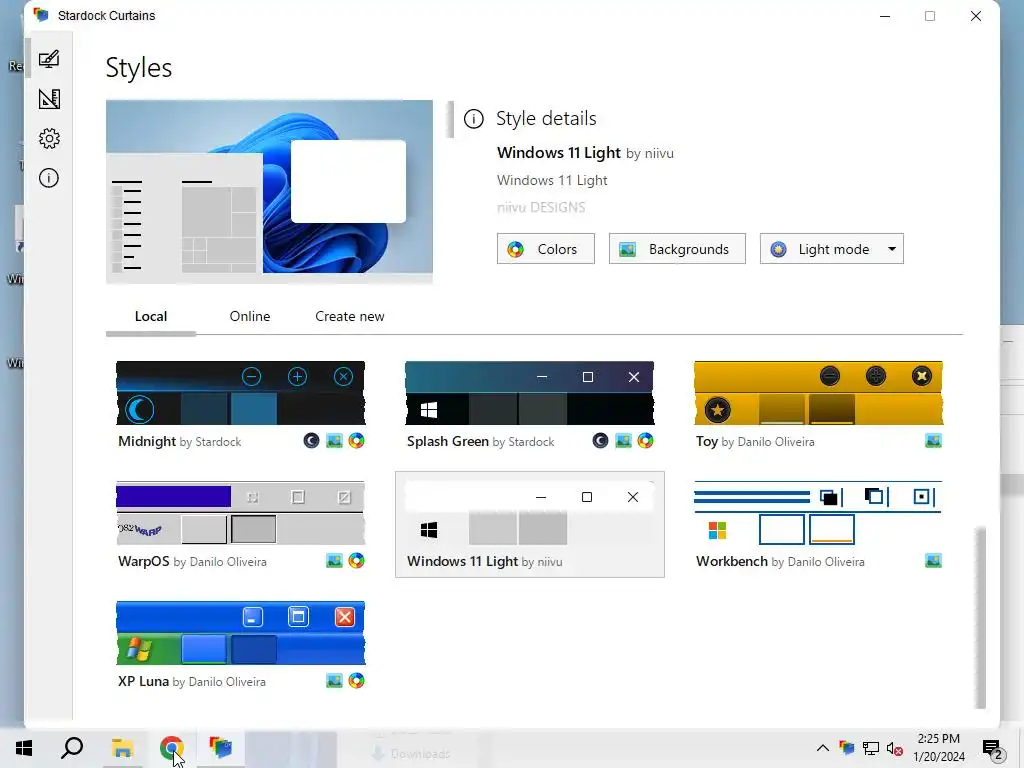Click WarpOS's color wheel icon

[x=356, y=560]
